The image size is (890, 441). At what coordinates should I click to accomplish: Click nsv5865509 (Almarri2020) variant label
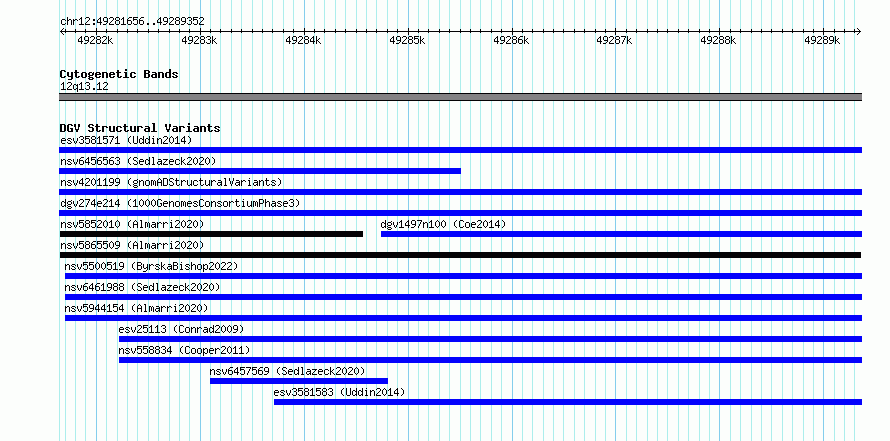click(x=132, y=245)
